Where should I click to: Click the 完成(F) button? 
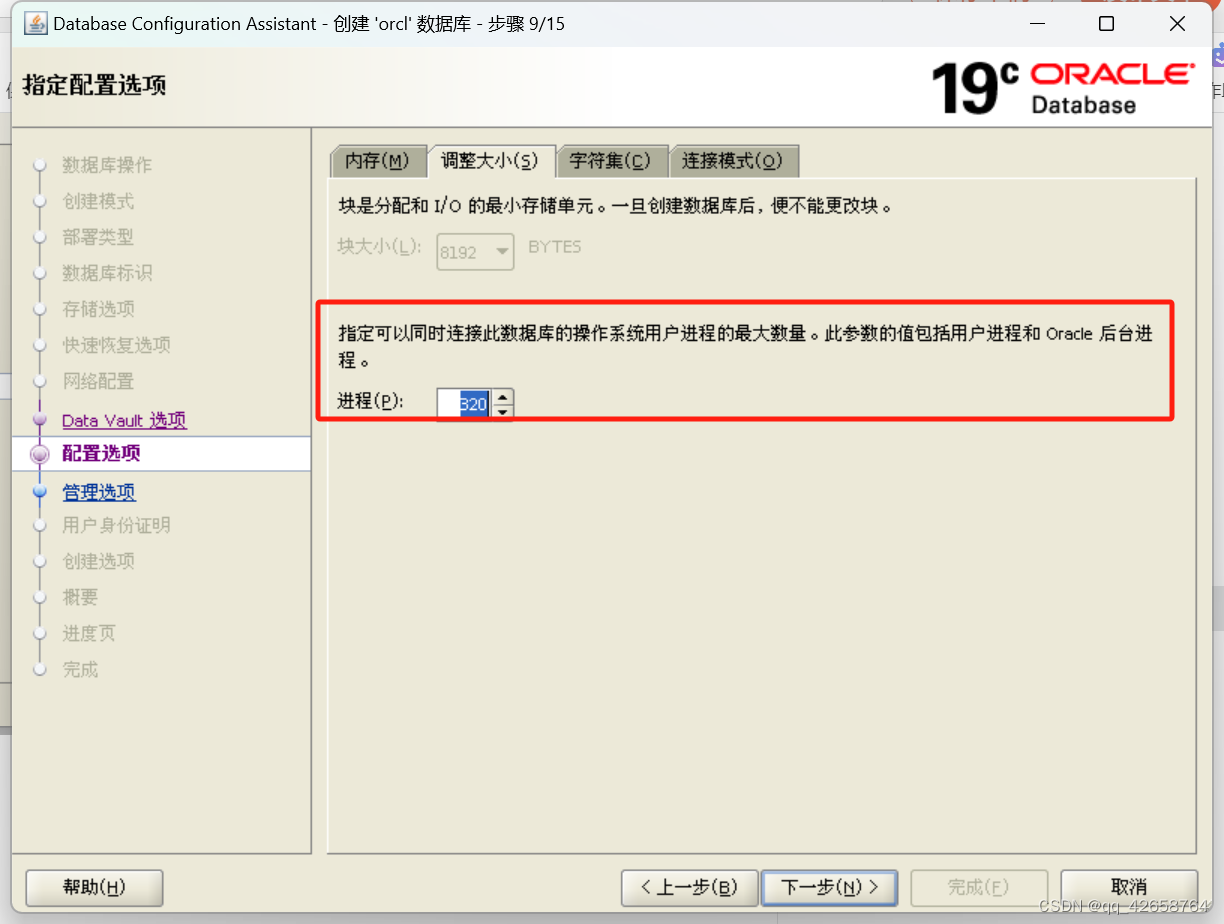coord(978,887)
